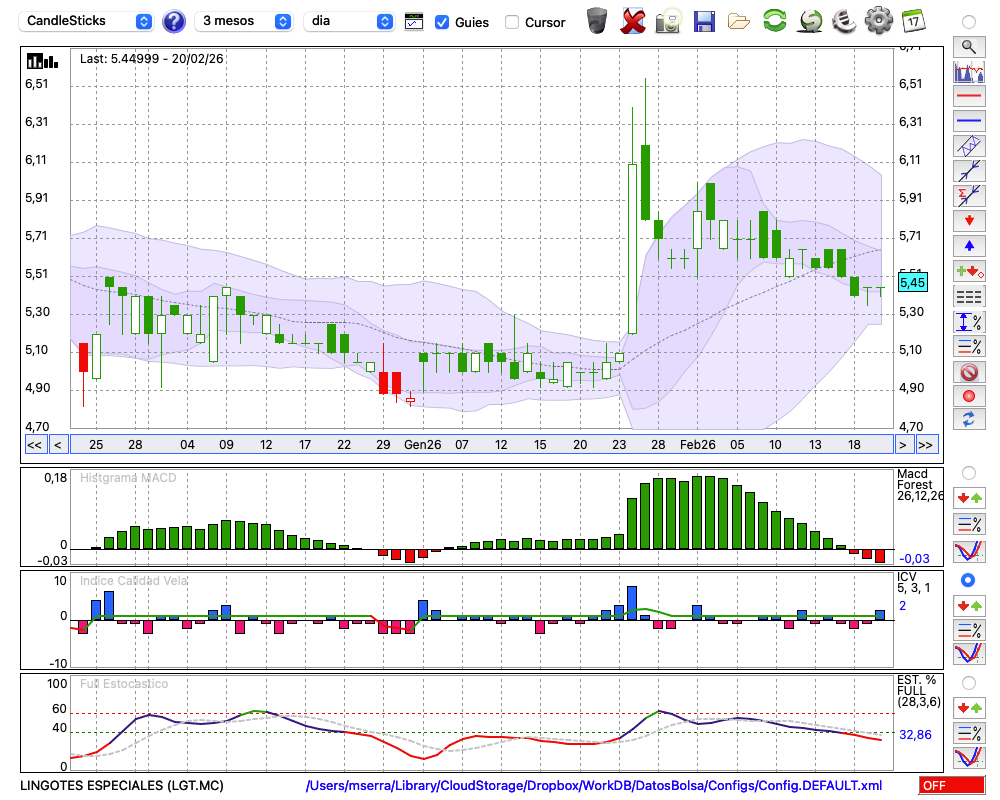Screen dimensions: 1000x800
Task: Click the magnifying glass zoom tool
Action: tap(968, 46)
